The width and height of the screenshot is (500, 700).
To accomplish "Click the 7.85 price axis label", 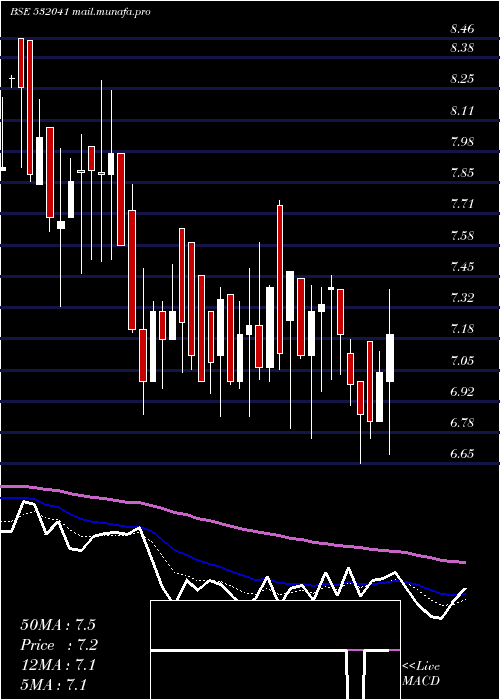I will pos(462,173).
